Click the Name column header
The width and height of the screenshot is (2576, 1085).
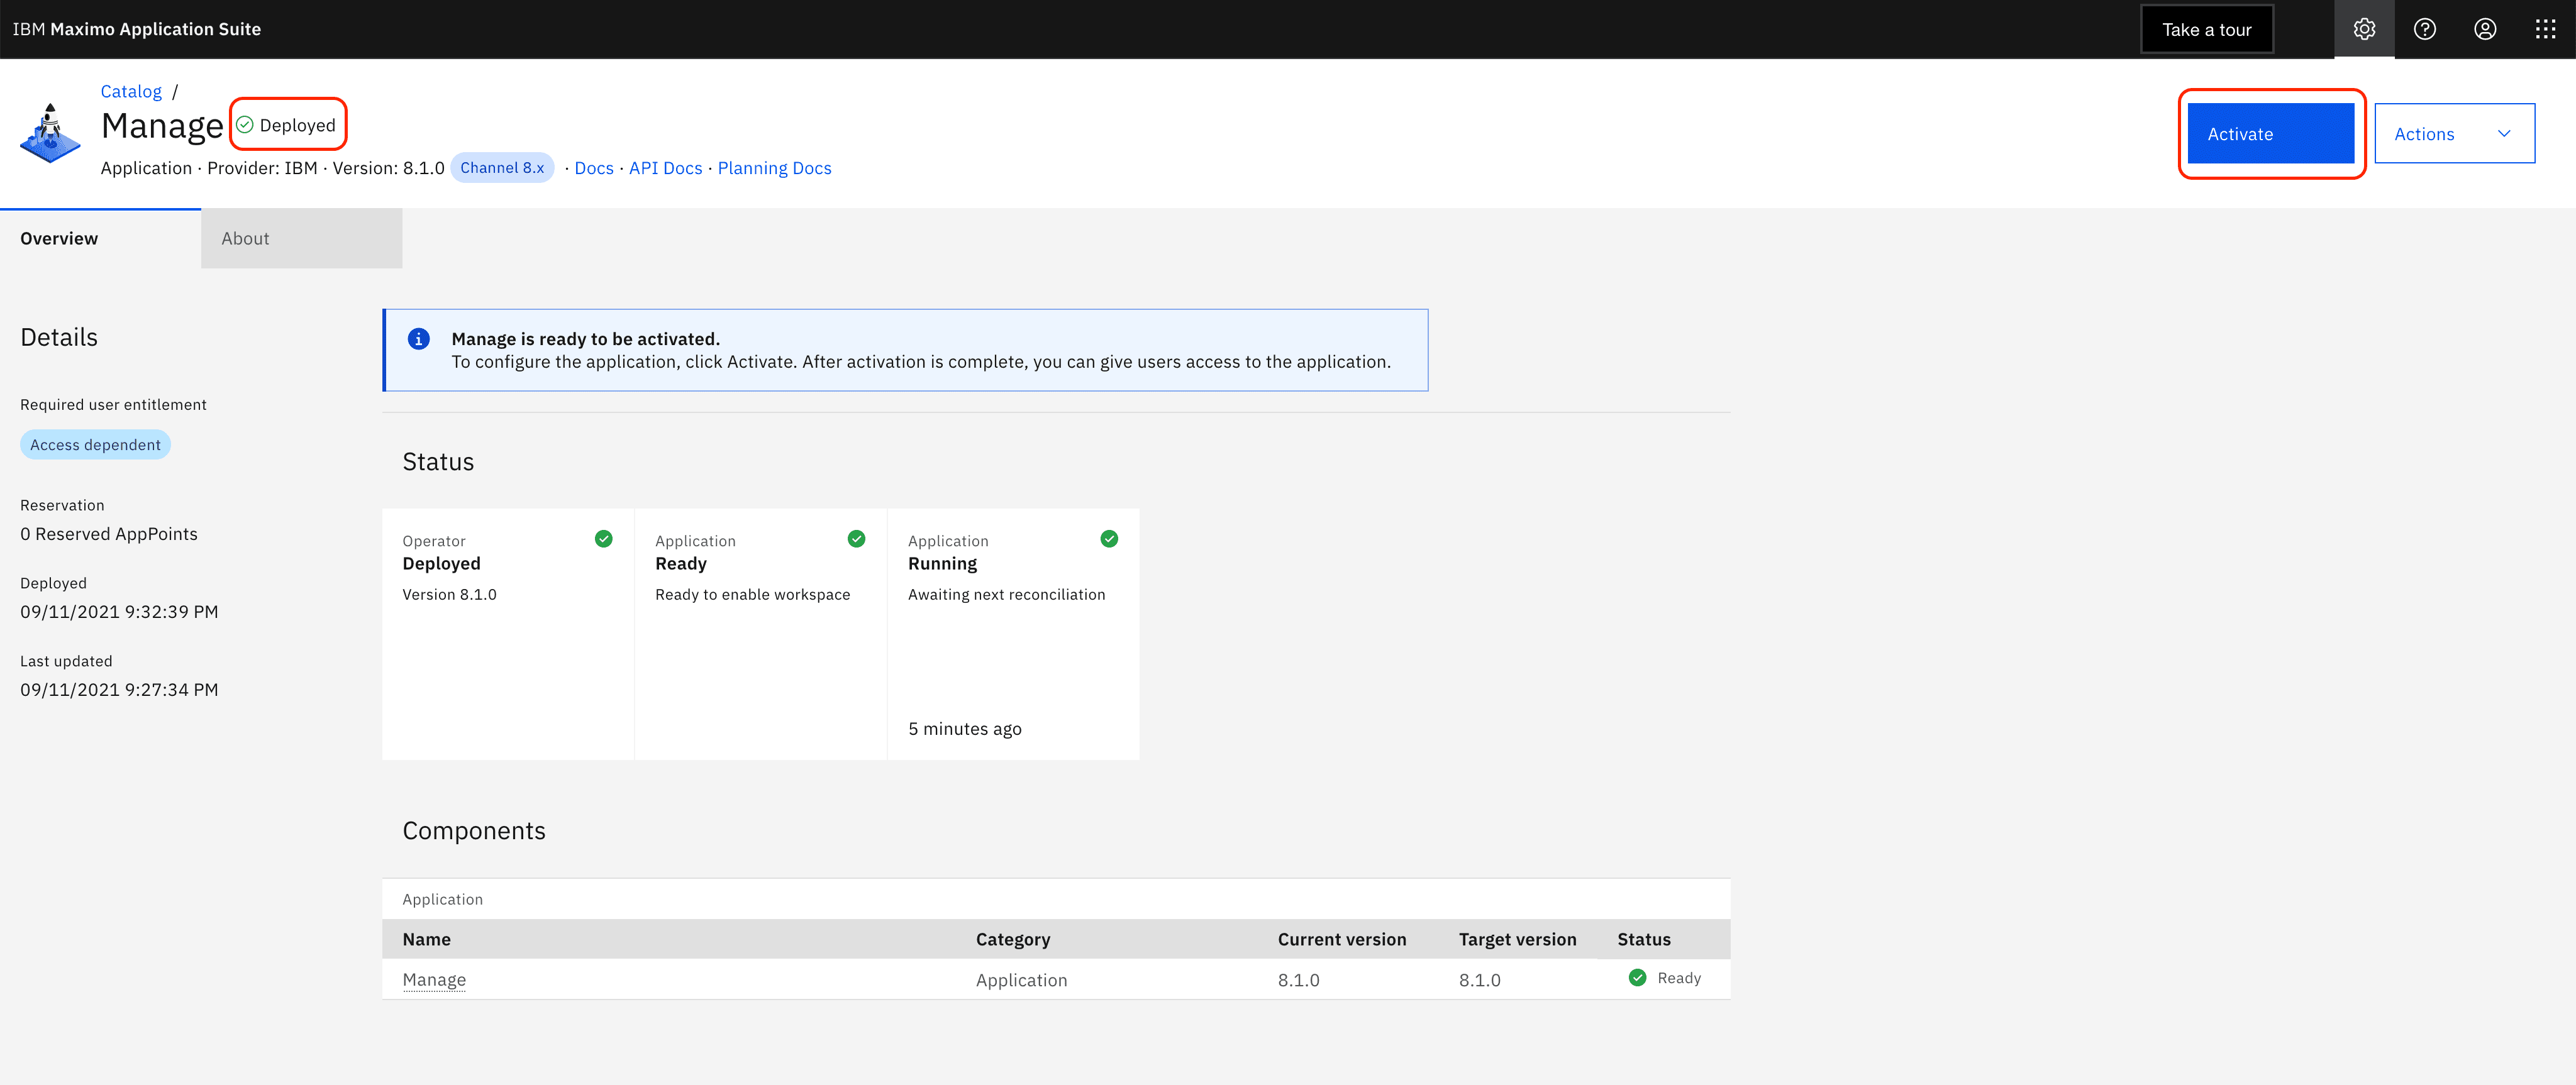(x=427, y=939)
